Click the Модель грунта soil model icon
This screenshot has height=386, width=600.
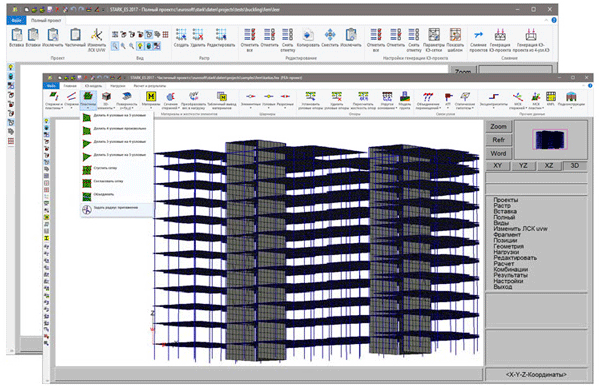click(404, 96)
